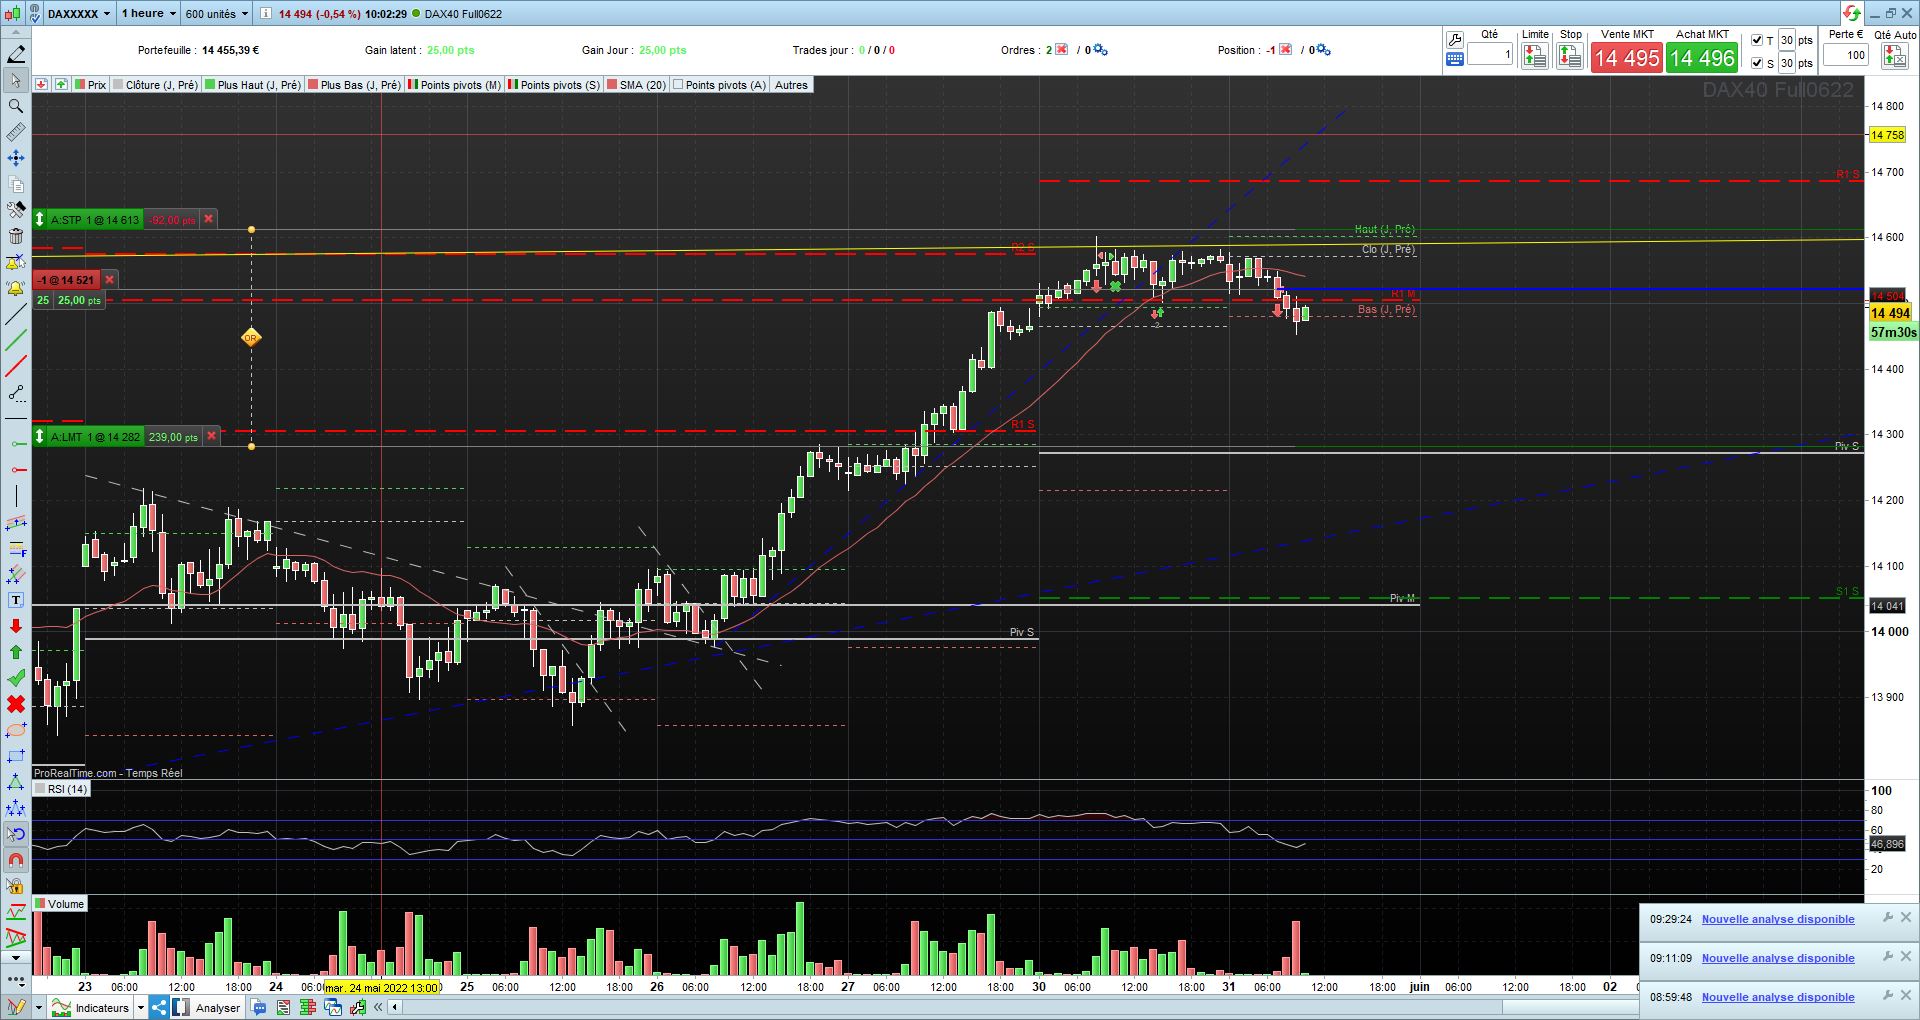The width and height of the screenshot is (1920, 1020).
Task: Open the 600 unités dropdown
Action: click(216, 13)
